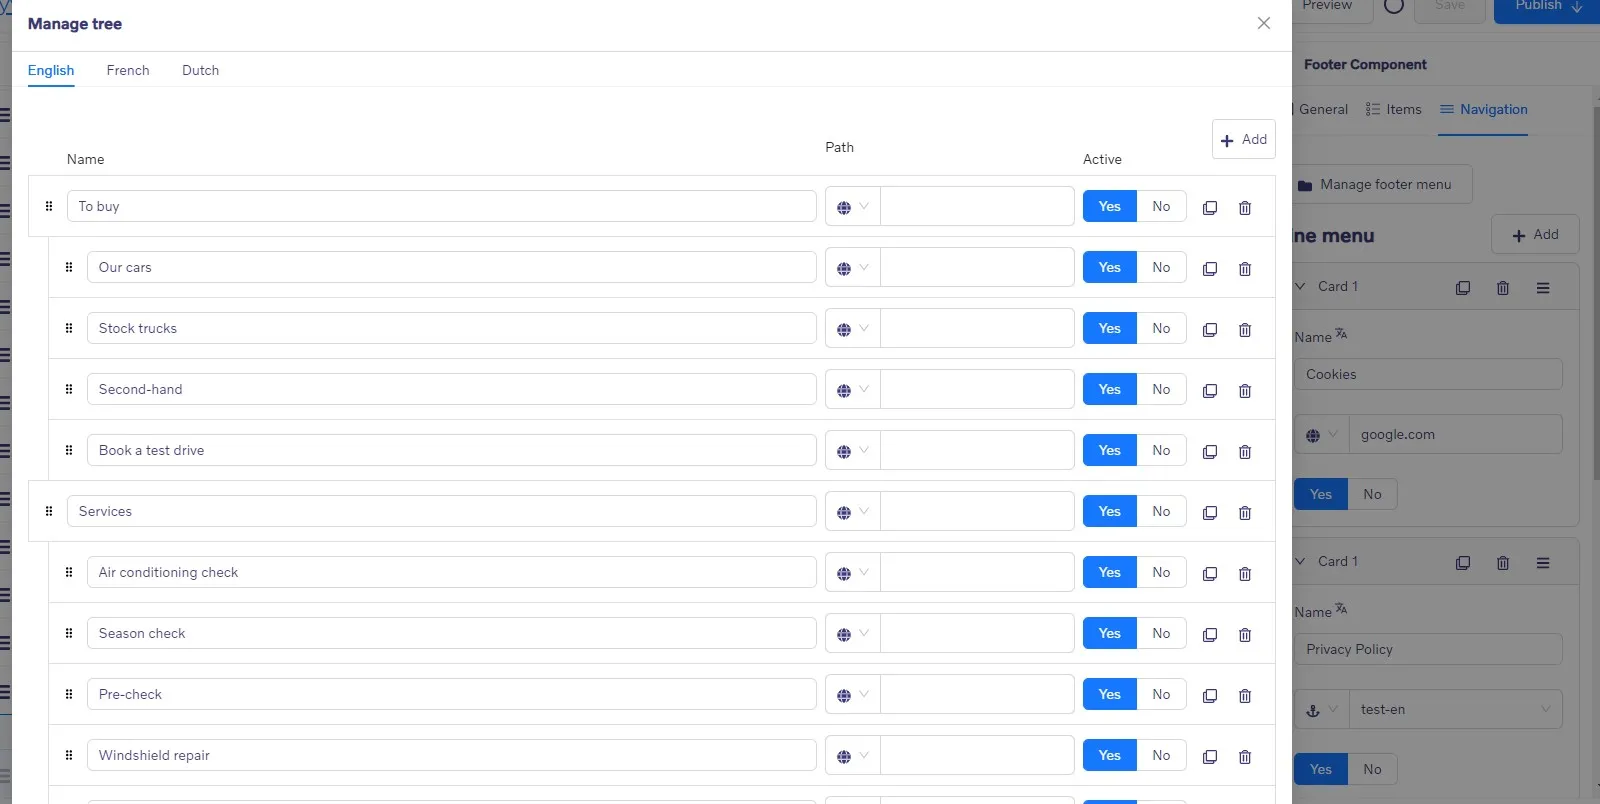Switch to the Dutch language tab
Viewport: 1600px width, 804px height.
(x=200, y=70)
